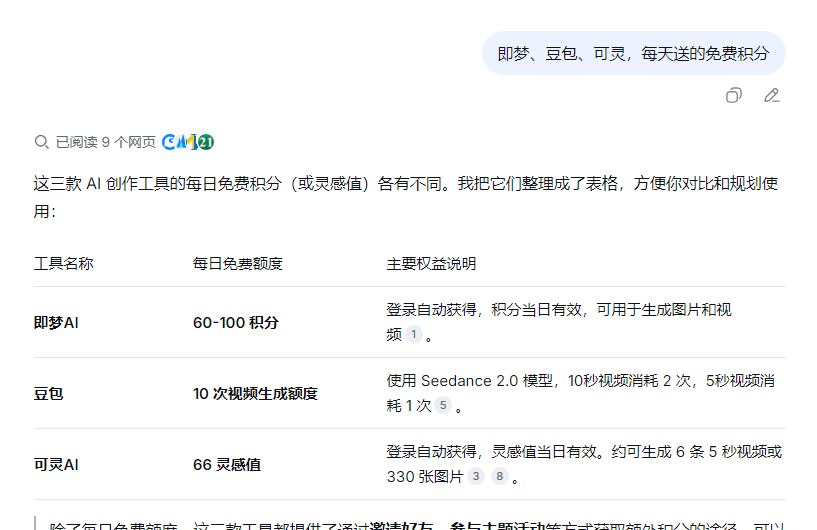The image size is (817, 530).
Task: Copy the user message with the copy icon
Action: click(734, 95)
